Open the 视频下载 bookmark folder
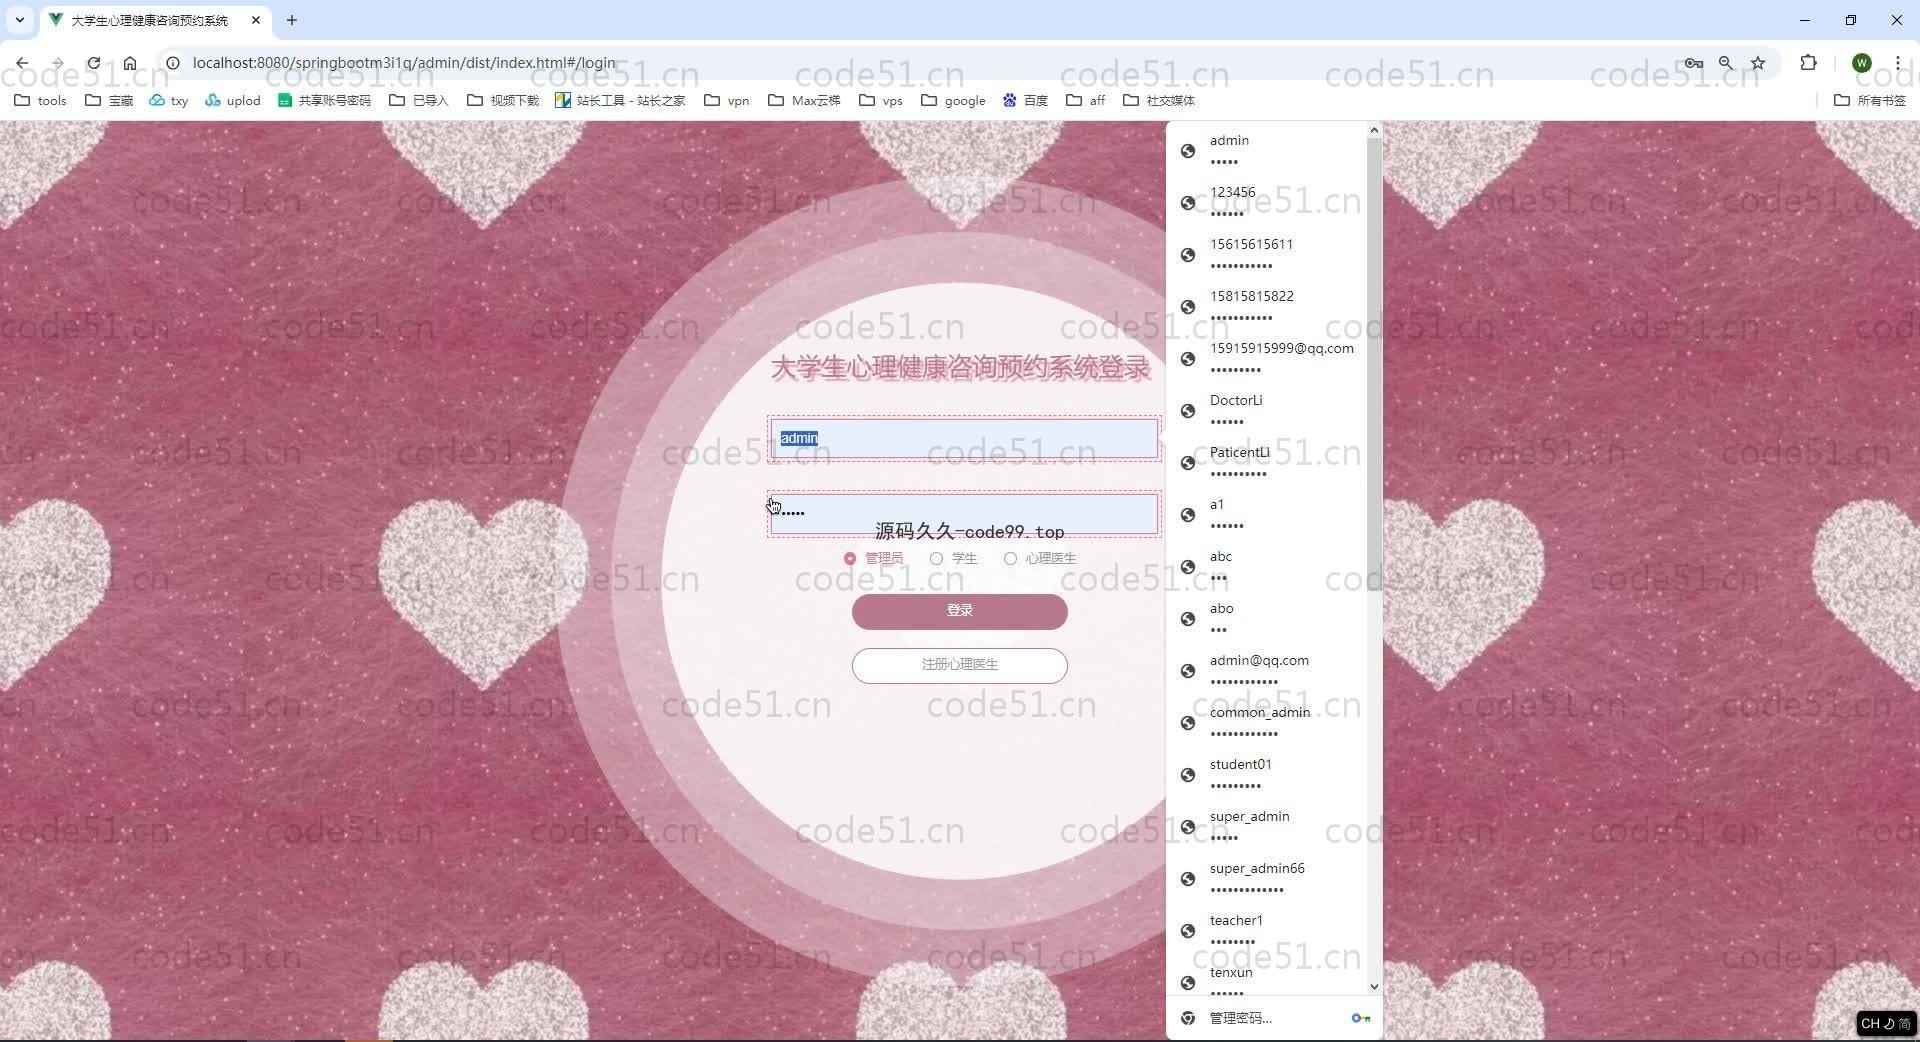The height and width of the screenshot is (1042, 1920). click(x=503, y=100)
